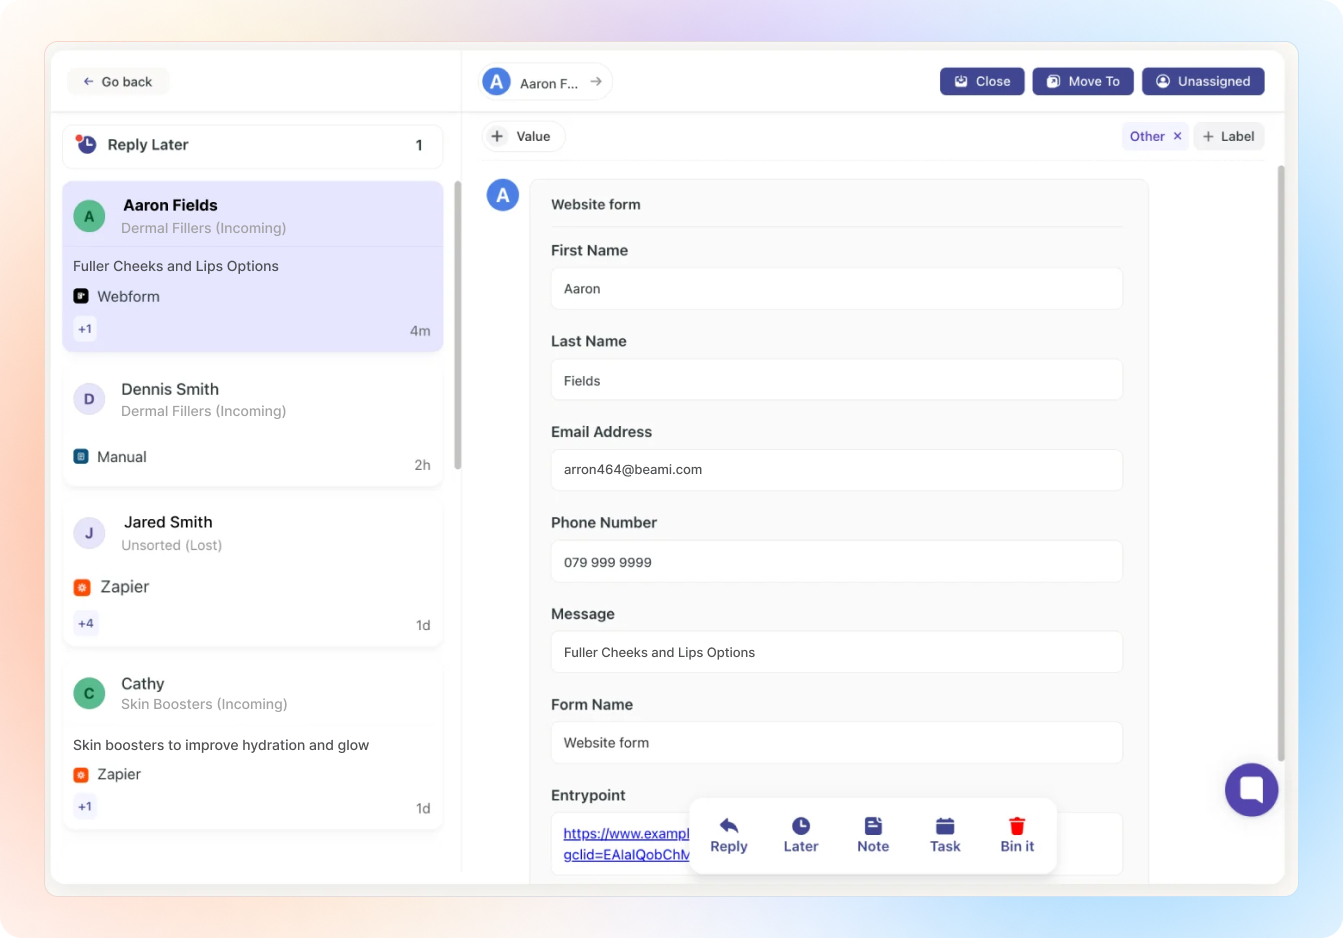
Task: Delete with the Bin it trash action
Action: [1017, 836]
